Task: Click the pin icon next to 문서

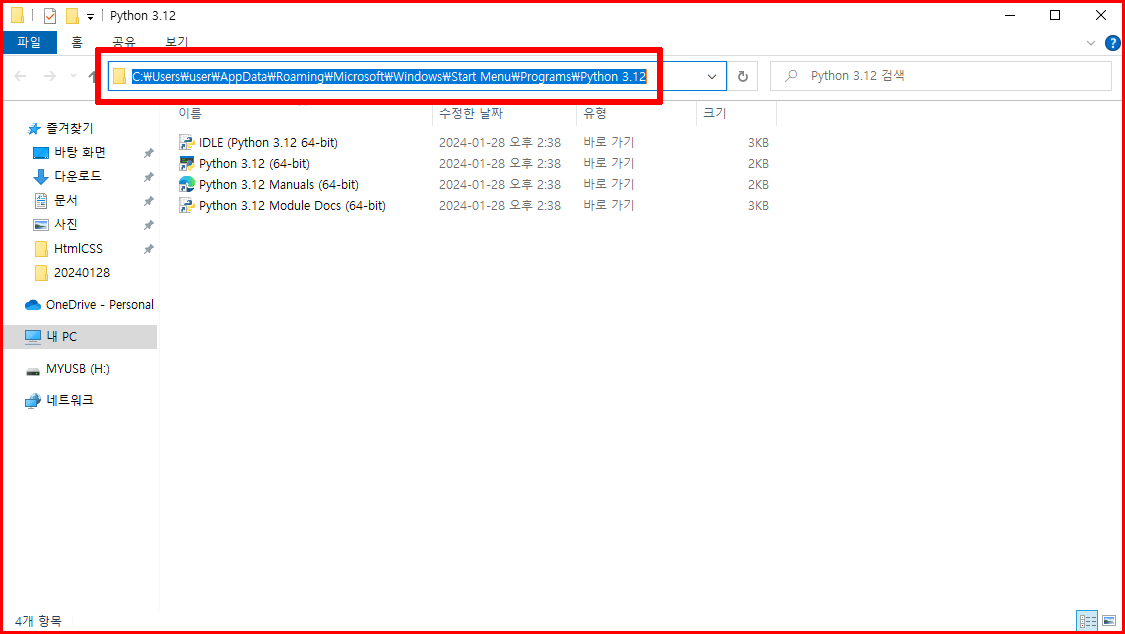Action: pos(149,201)
